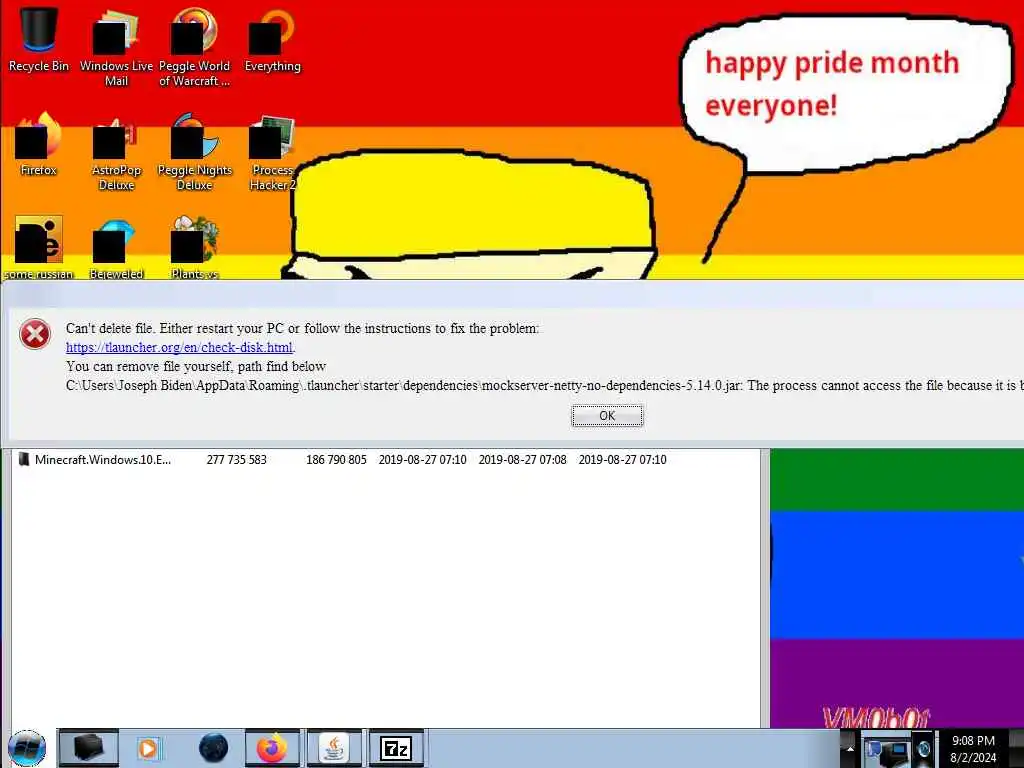Screen dimensions: 1024x768
Task: Switch to the Java app in taskbar
Action: 334,748
